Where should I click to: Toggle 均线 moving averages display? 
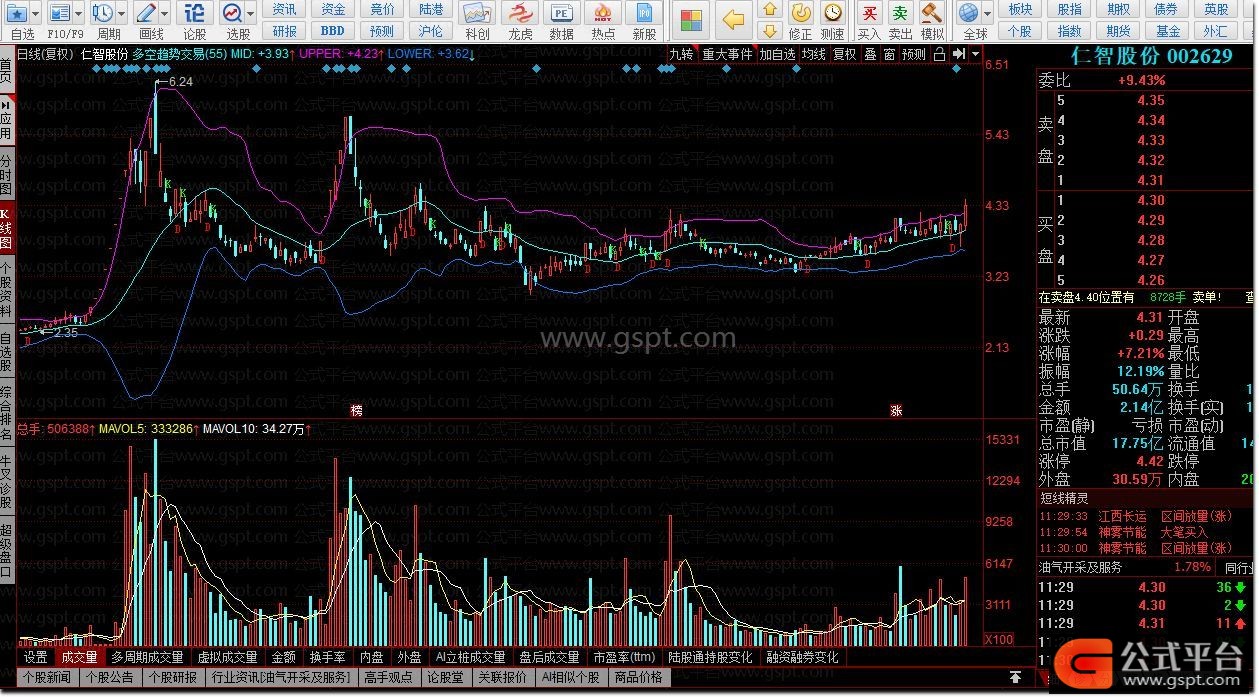[814, 54]
